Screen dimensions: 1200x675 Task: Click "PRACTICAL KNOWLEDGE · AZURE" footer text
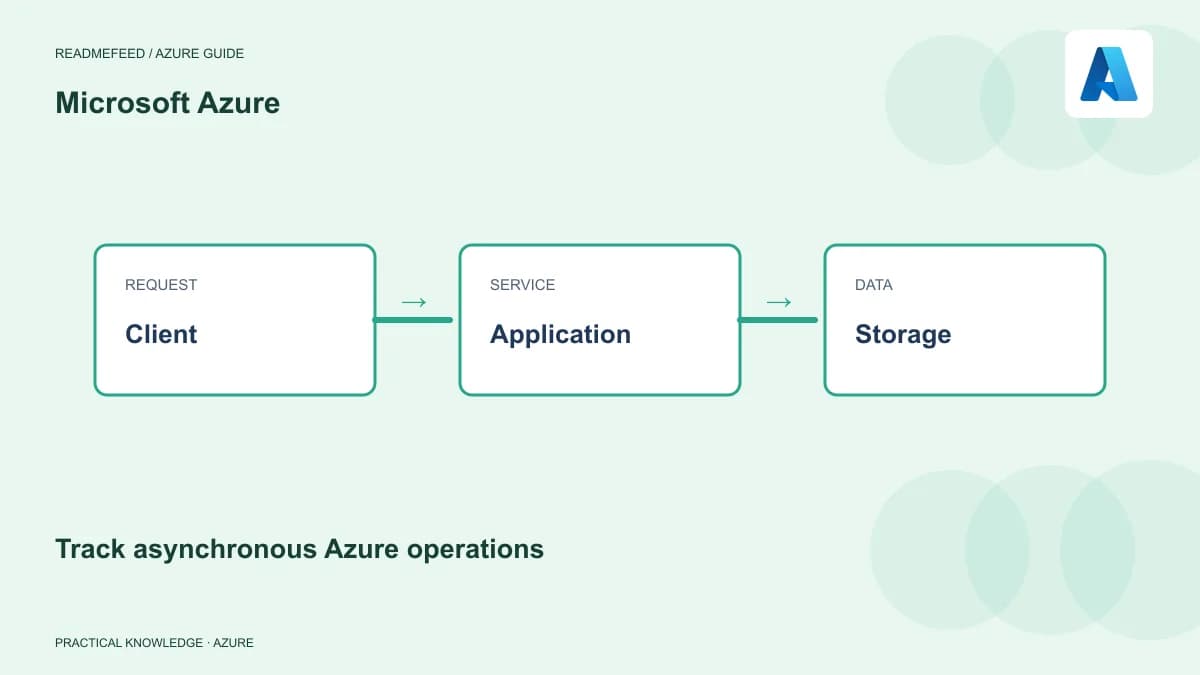click(x=154, y=643)
